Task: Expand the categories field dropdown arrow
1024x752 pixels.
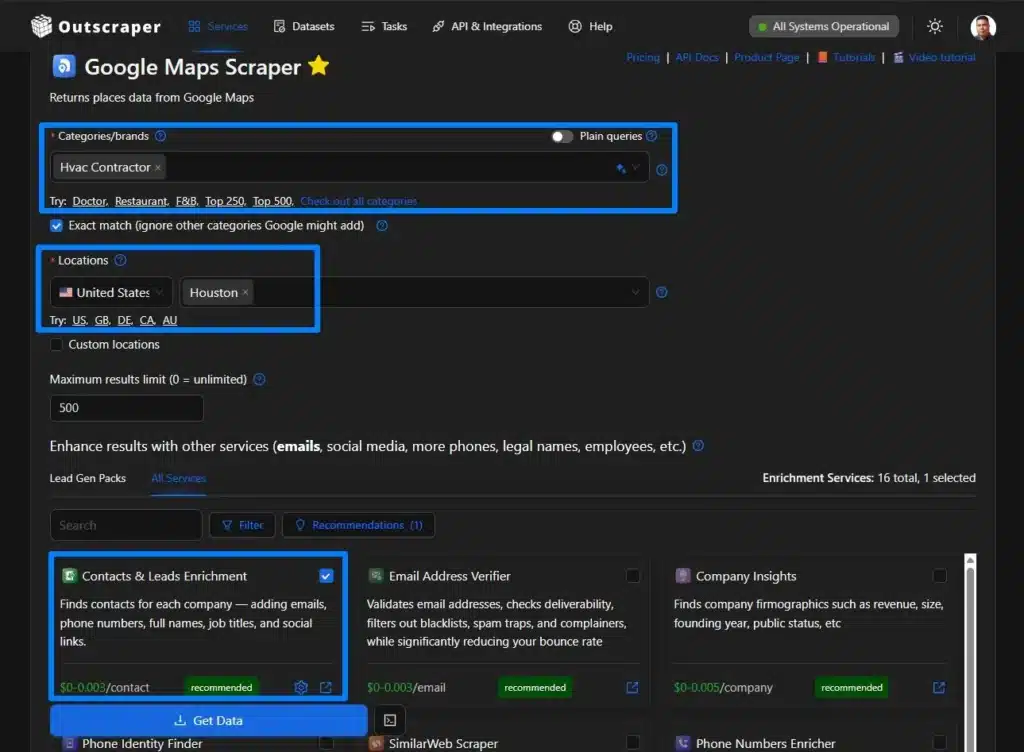Action: pos(638,169)
